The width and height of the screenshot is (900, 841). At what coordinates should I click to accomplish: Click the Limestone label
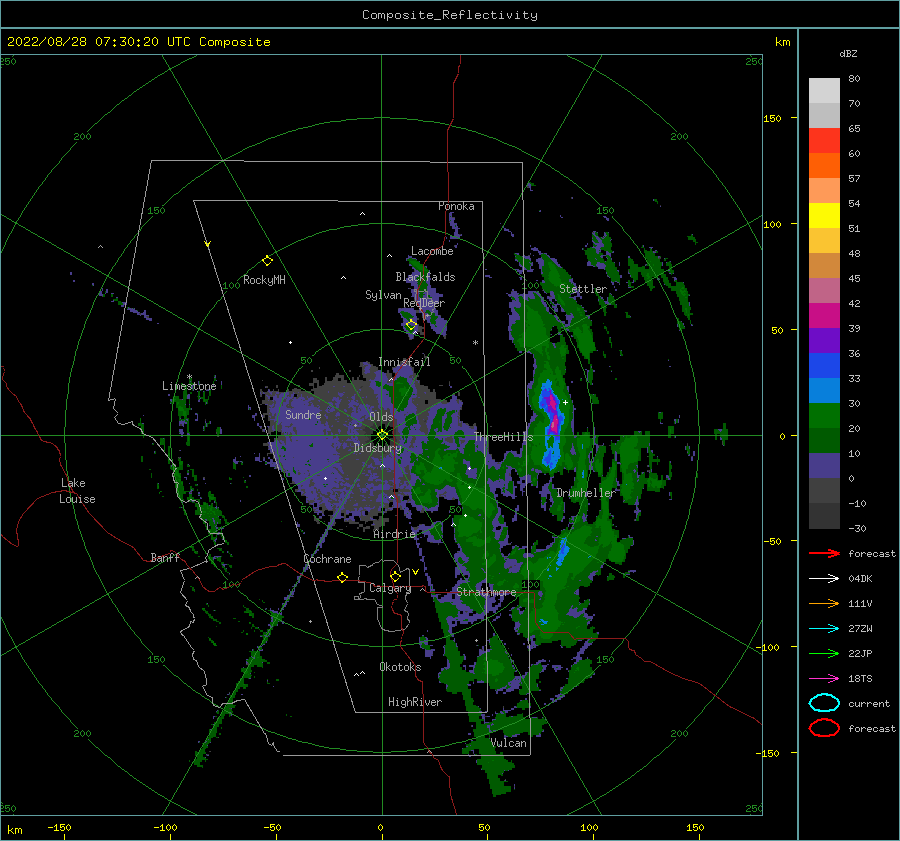click(189, 386)
